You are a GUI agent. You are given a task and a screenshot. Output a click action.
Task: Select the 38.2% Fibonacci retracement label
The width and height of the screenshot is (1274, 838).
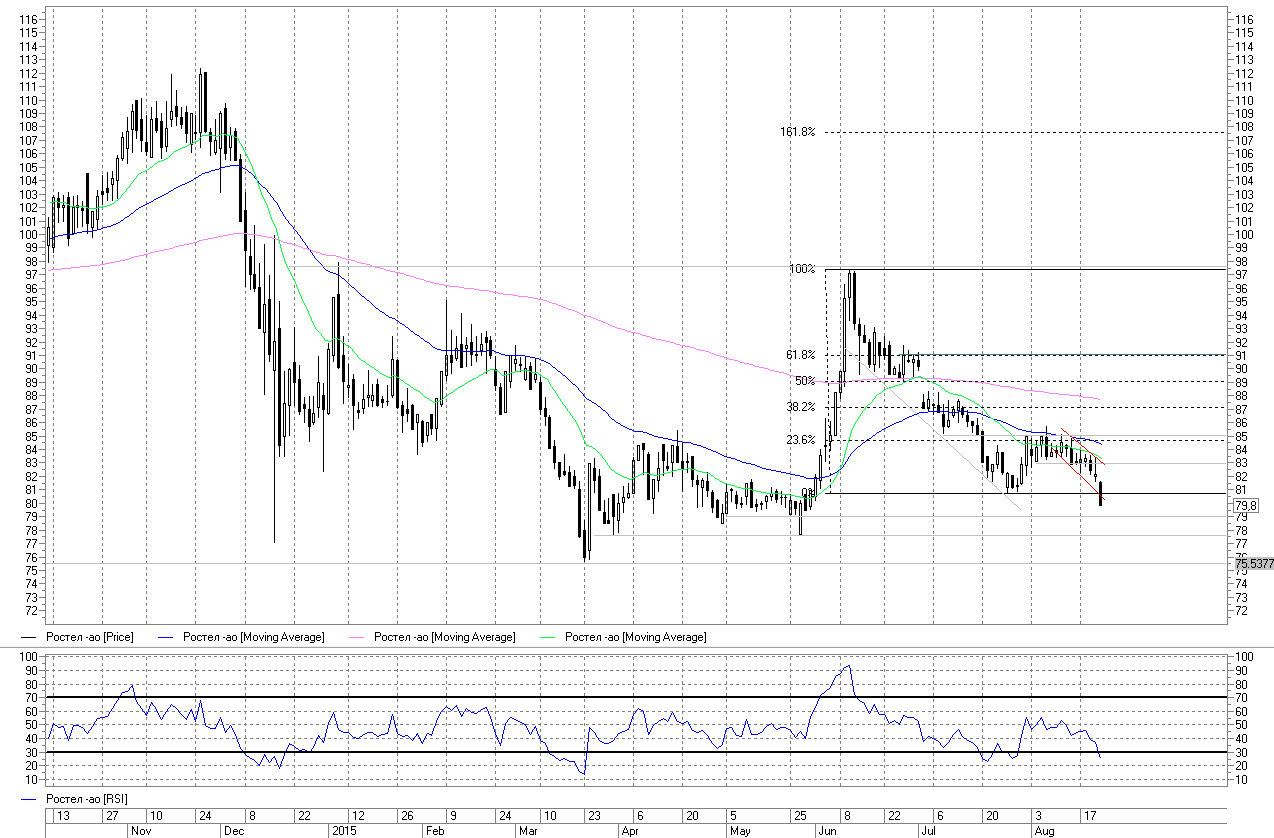(801, 407)
